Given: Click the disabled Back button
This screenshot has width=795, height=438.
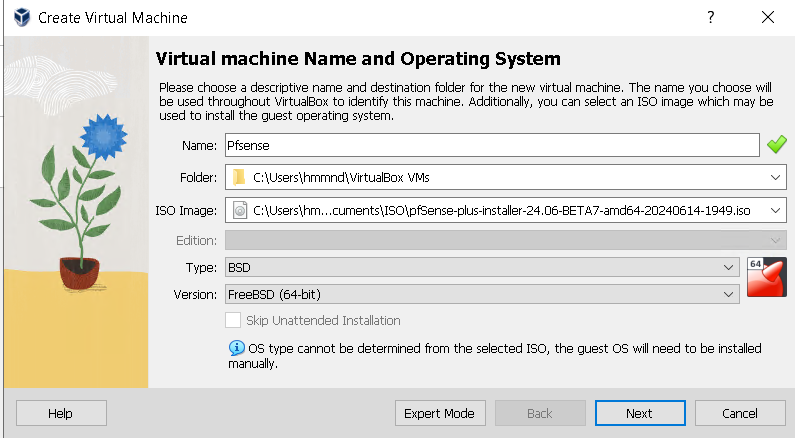Looking at the screenshot, I should (x=540, y=413).
